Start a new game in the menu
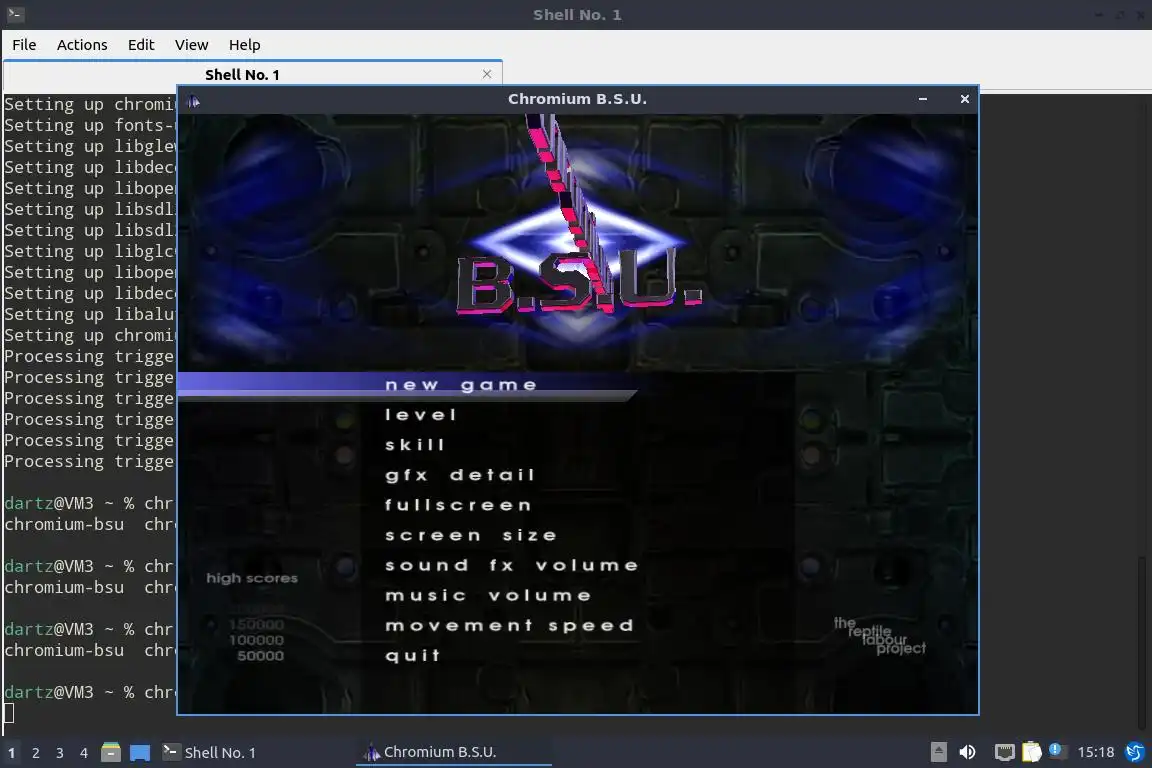 (x=461, y=385)
